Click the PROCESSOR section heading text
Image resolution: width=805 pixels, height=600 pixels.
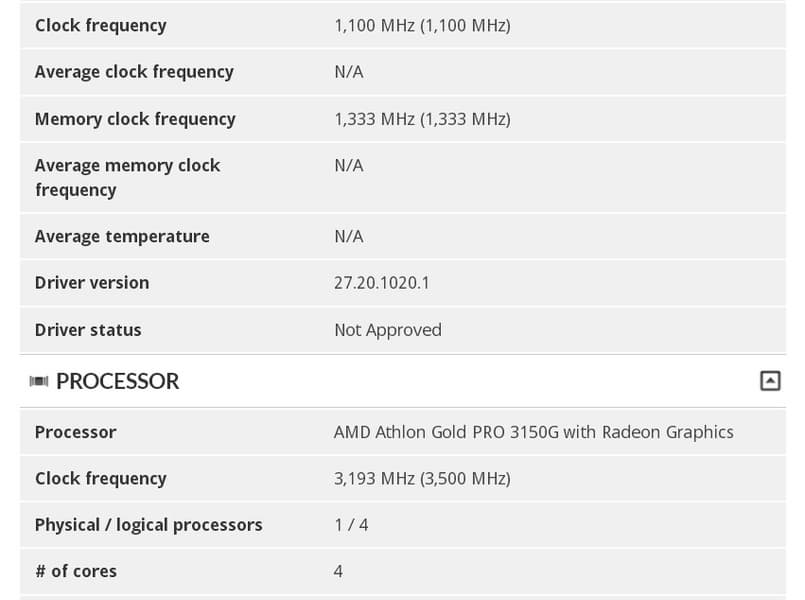117,381
